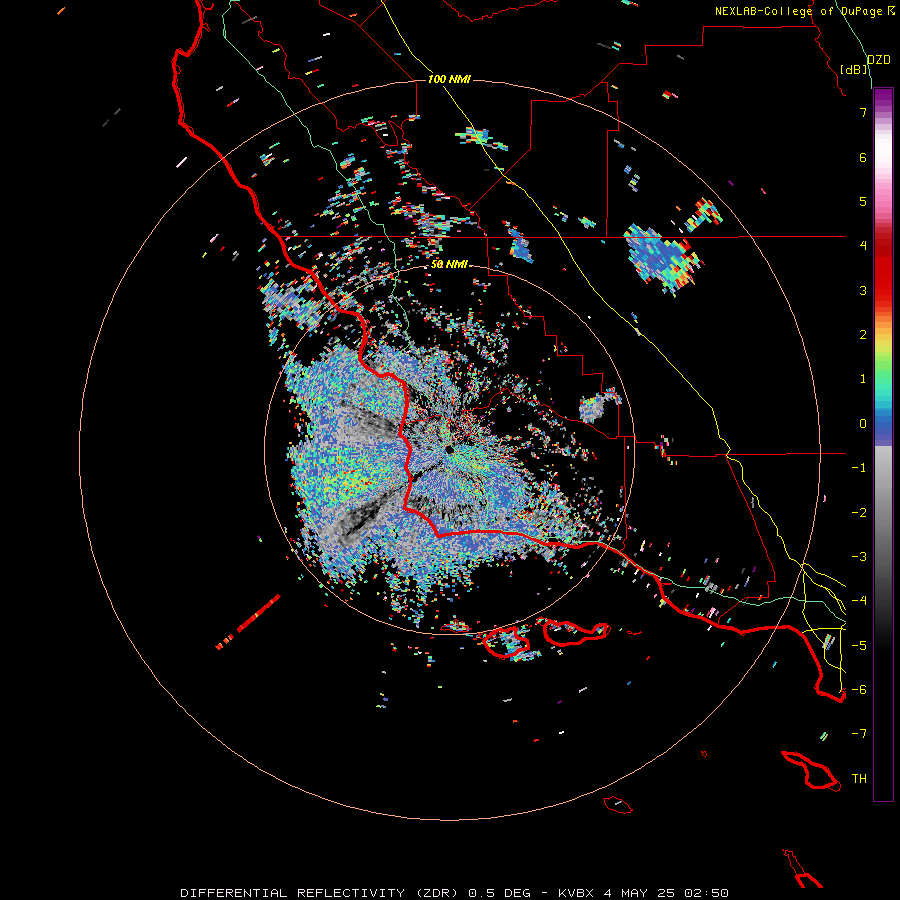Click the 6 value on the color scale
900x900 pixels.
(x=863, y=157)
